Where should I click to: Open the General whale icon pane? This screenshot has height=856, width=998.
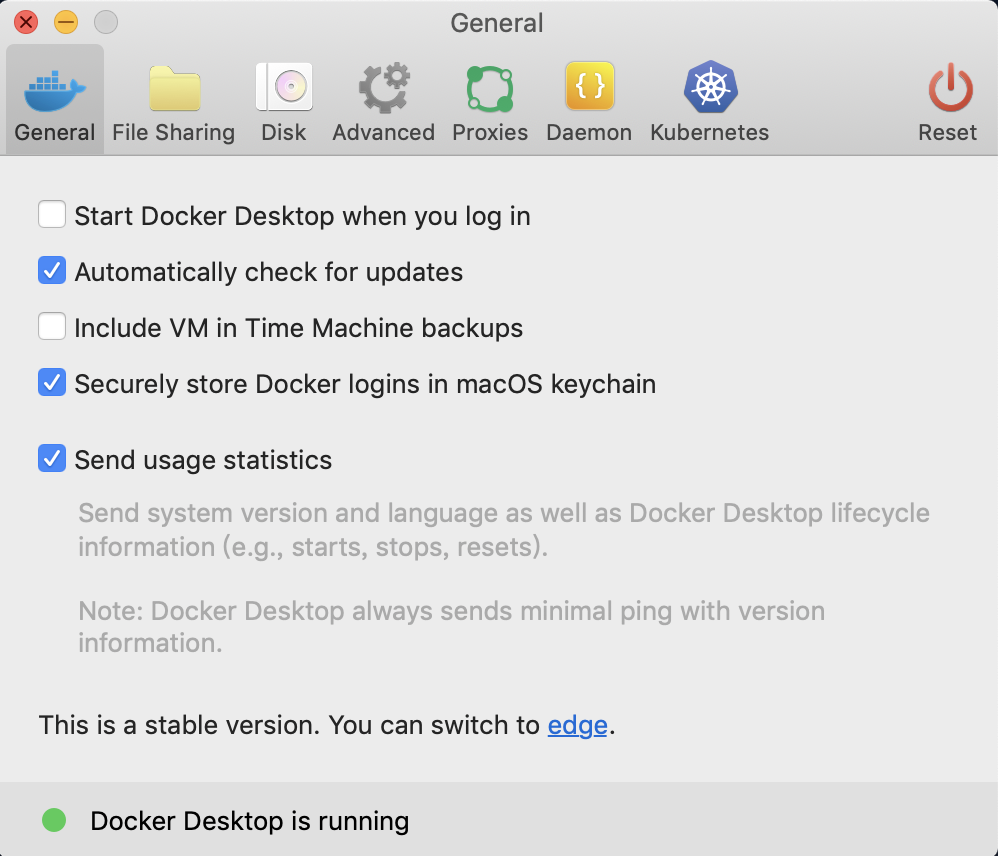pos(55,90)
